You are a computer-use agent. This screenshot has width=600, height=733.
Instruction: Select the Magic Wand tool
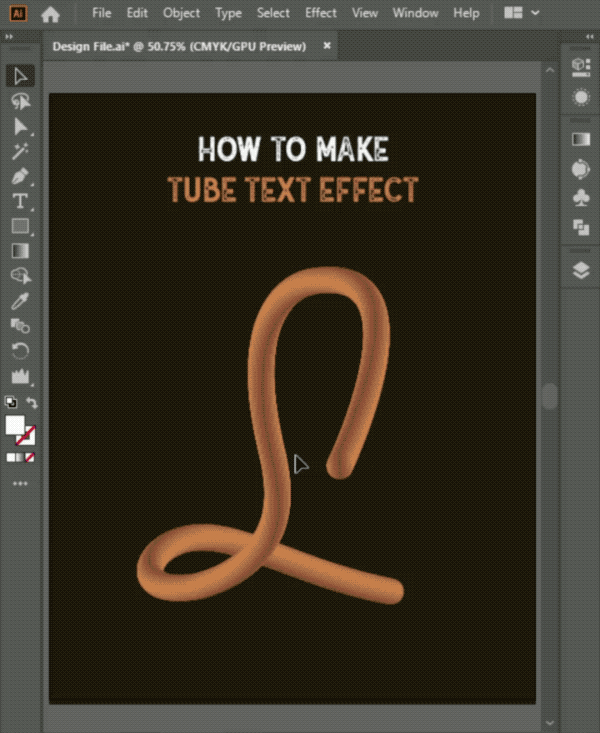(x=20, y=151)
